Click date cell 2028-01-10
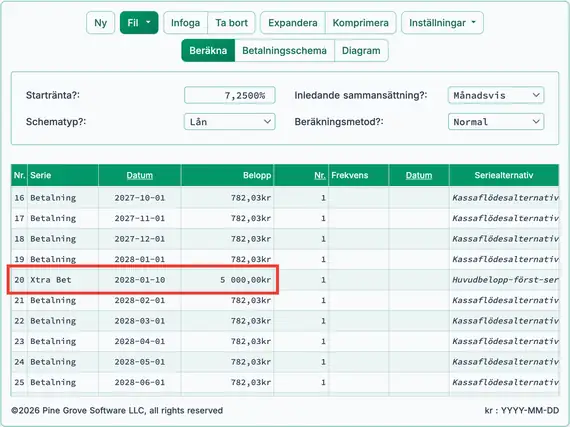The width and height of the screenshot is (570, 427). 140,280
